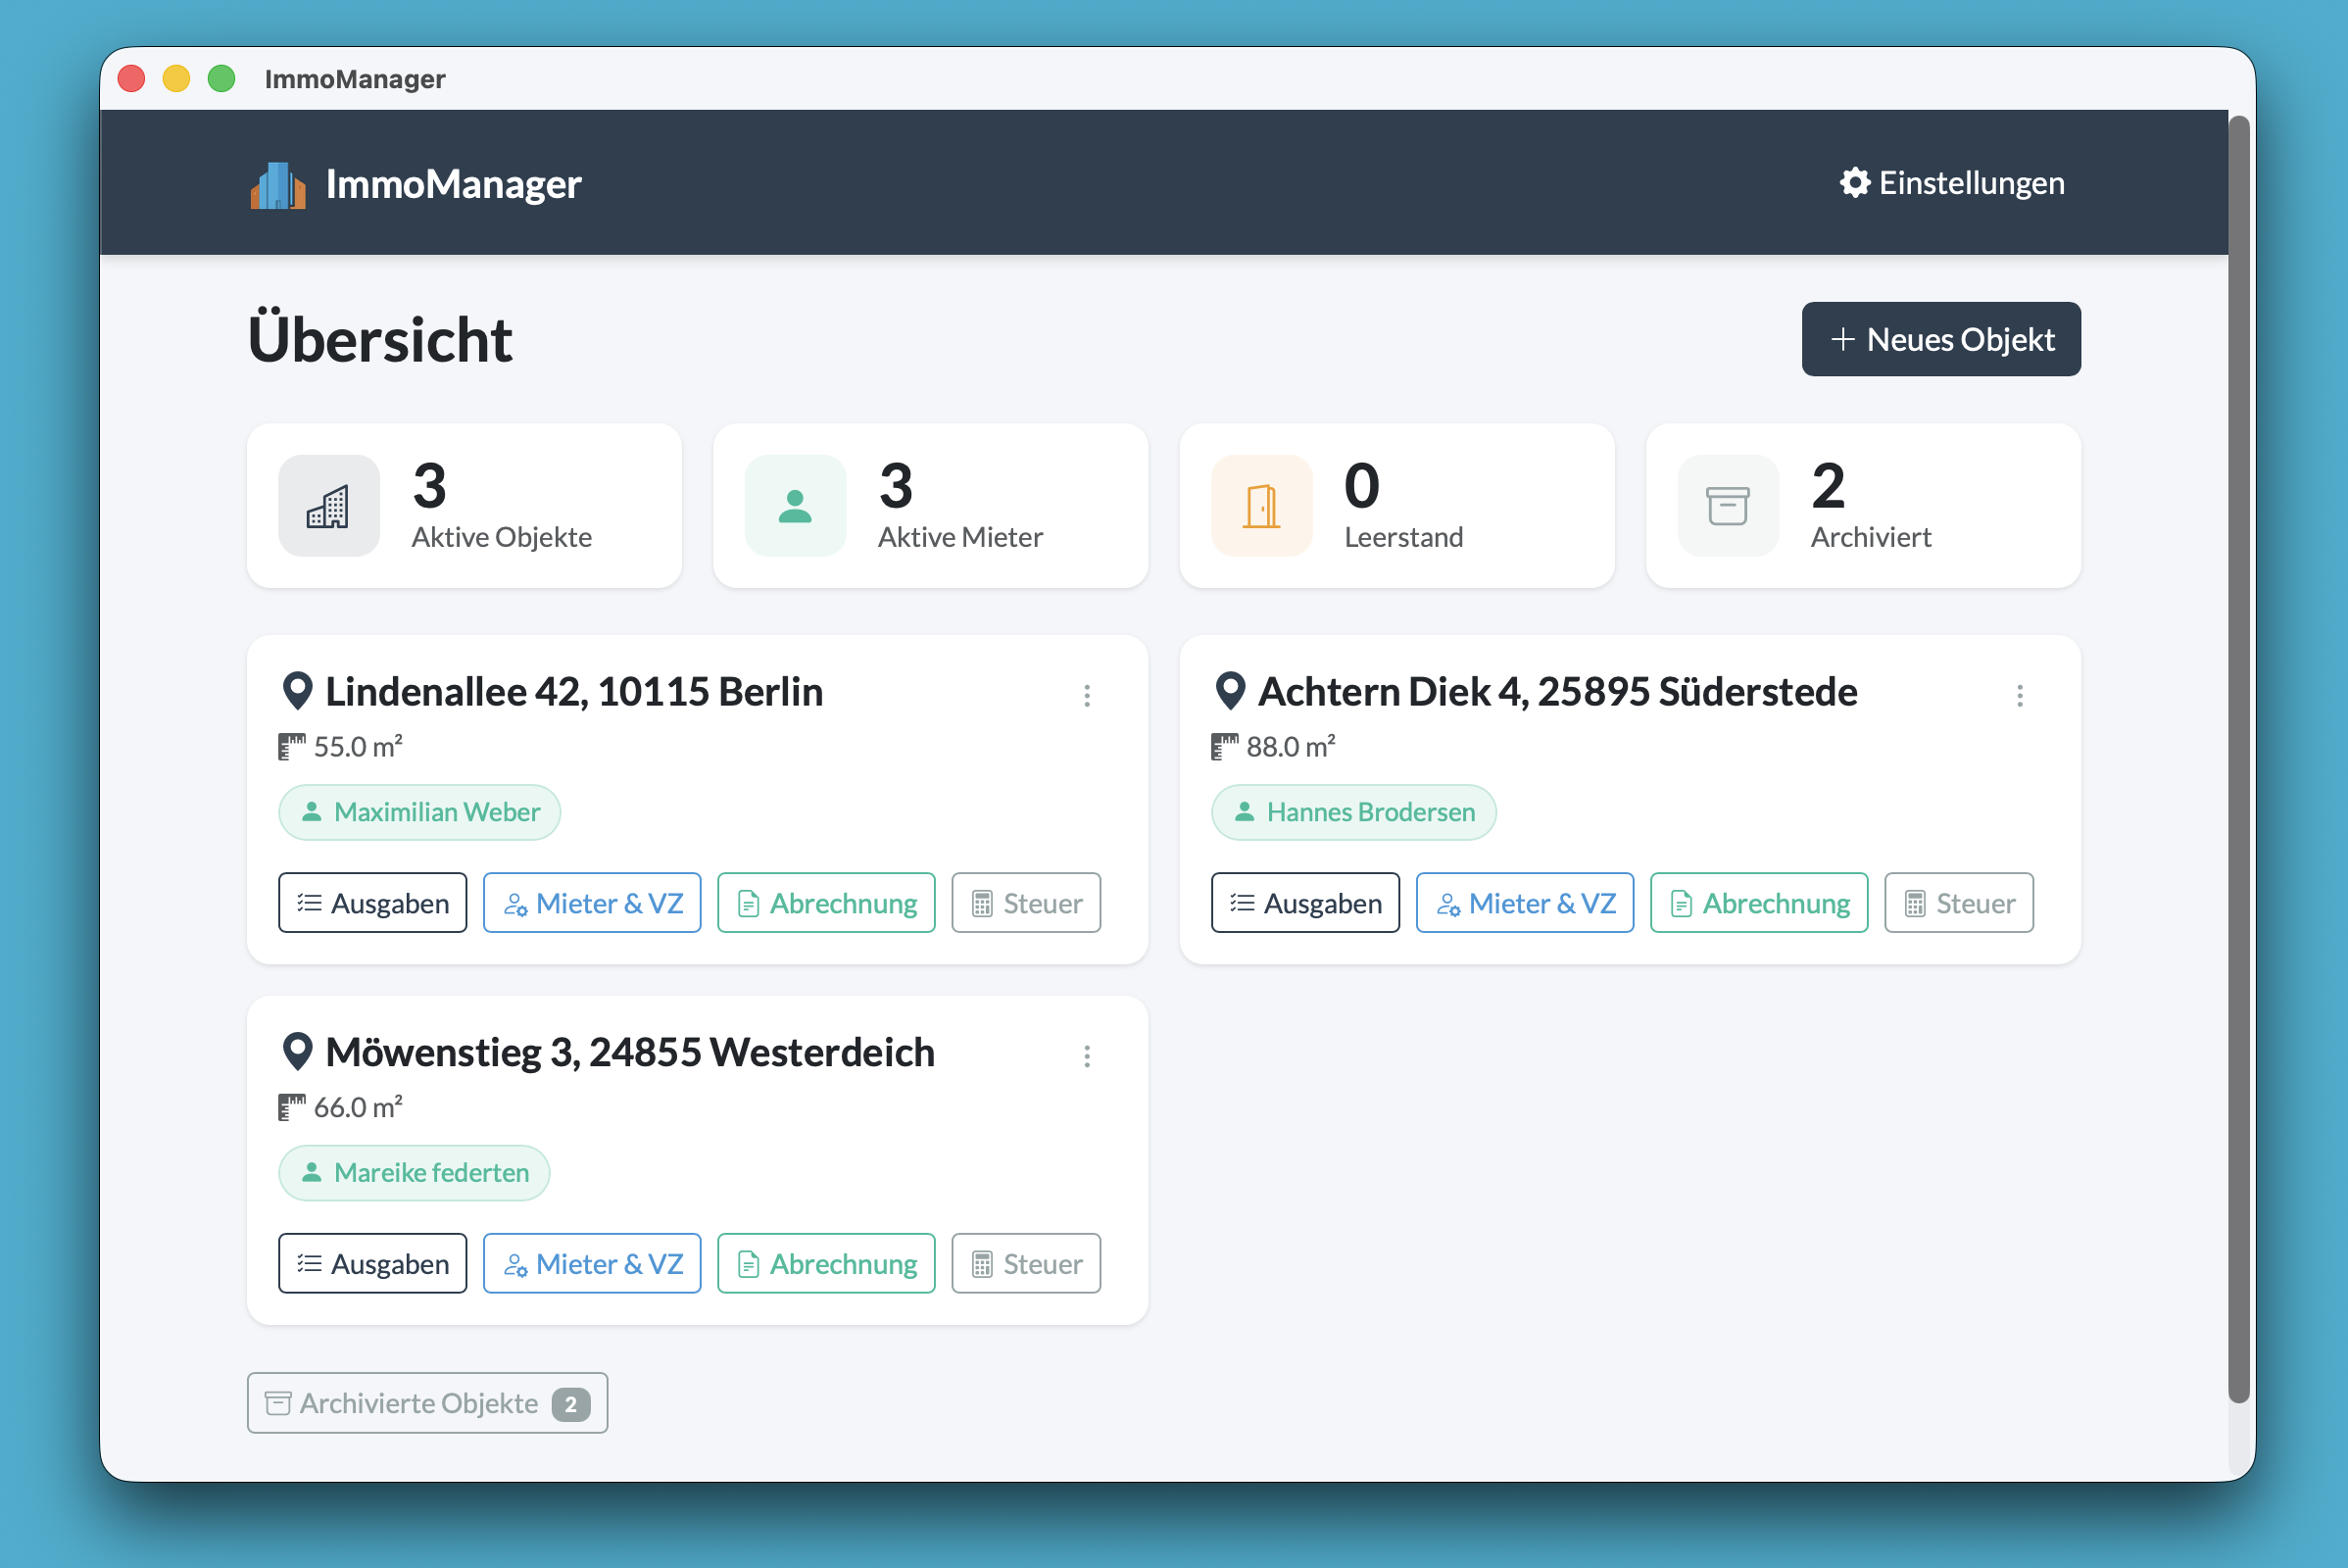Viewport: 2348px width, 1568px height.
Task: Create a new property with Neues Objekt
Action: click(1941, 340)
